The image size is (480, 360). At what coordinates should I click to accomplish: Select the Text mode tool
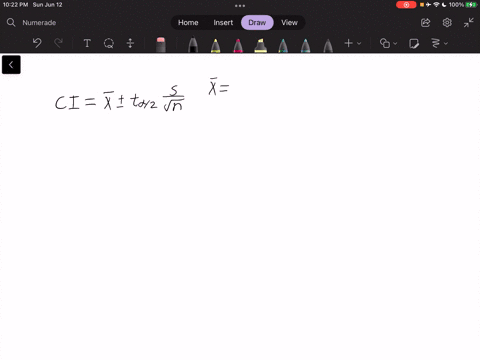click(87, 43)
